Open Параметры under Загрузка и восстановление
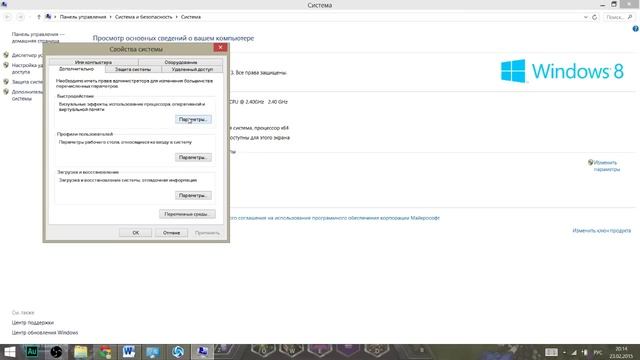Viewport: 640px width, 360px height. 193,196
